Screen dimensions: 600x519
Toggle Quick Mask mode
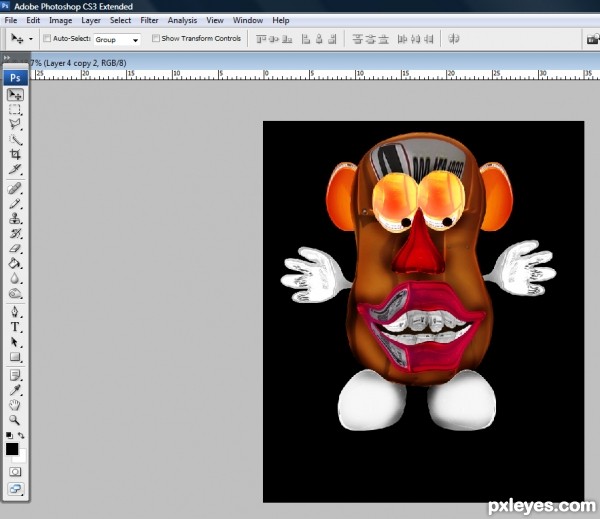coord(15,472)
